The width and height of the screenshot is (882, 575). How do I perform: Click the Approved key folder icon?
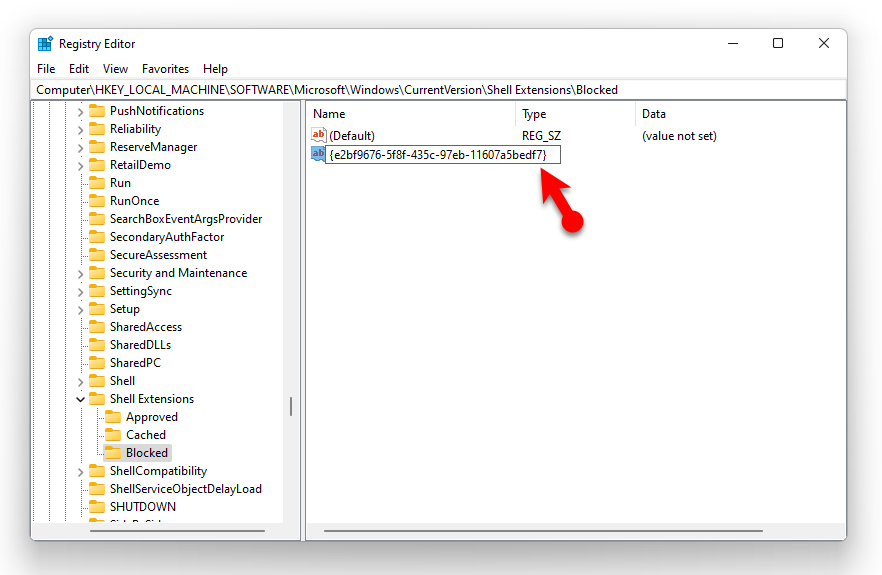click(x=113, y=417)
